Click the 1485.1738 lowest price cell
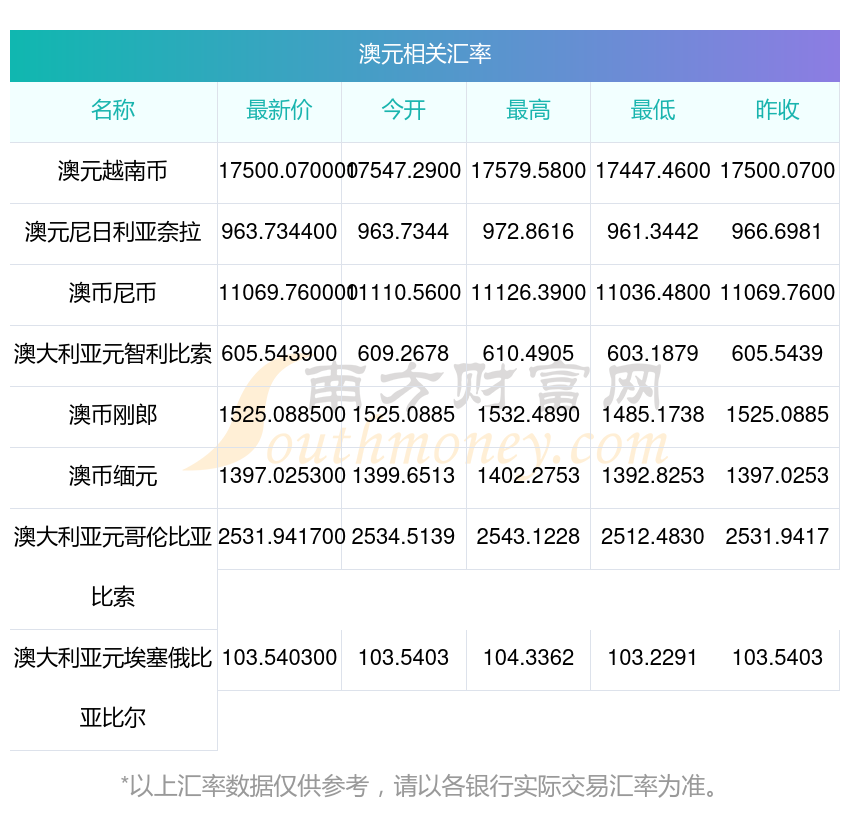Image resolution: width=850 pixels, height=817 pixels. pos(652,415)
